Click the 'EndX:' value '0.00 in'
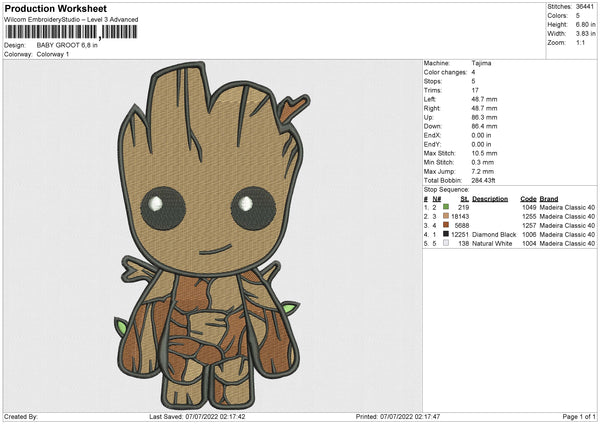This screenshot has width=600, height=424. (x=481, y=135)
